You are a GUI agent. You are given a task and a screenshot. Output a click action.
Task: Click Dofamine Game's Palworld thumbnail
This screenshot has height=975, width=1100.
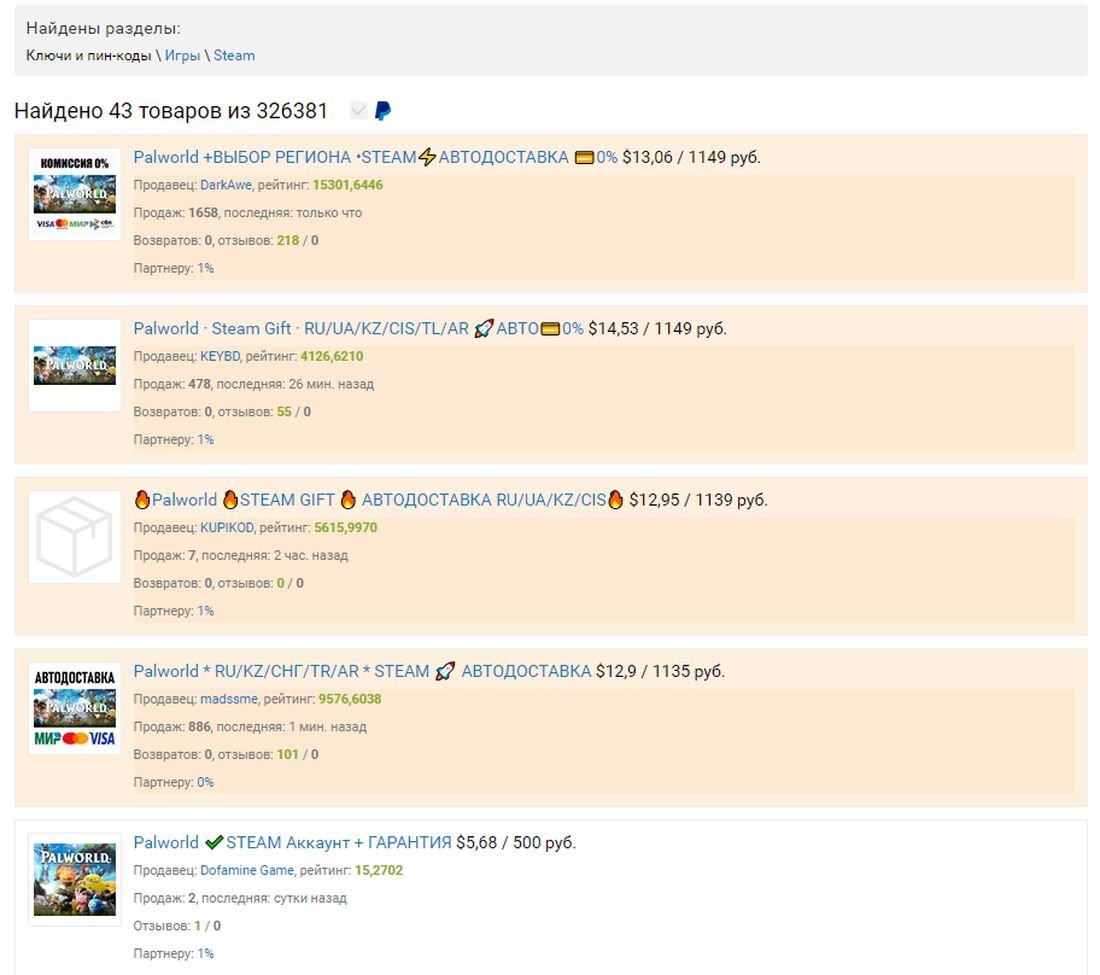tap(74, 880)
